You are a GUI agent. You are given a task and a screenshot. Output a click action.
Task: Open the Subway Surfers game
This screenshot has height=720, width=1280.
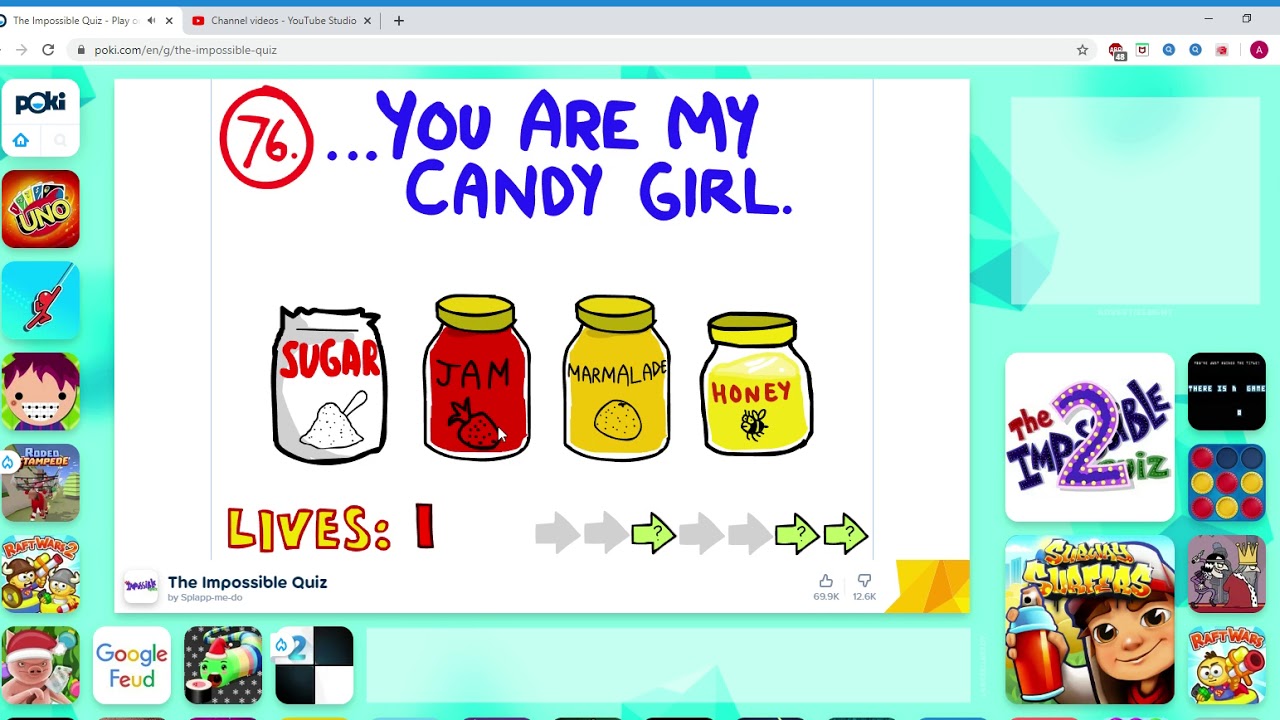click(x=1090, y=620)
